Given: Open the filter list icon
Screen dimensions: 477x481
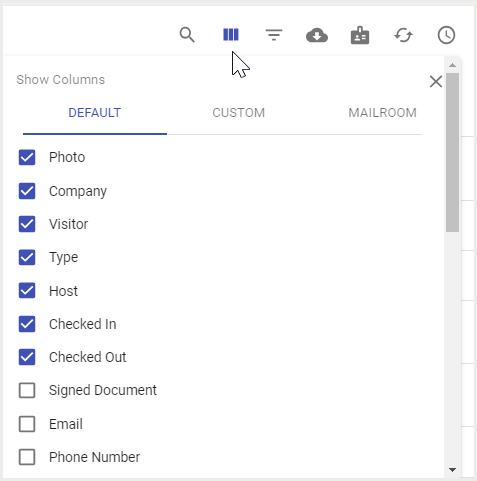Looking at the screenshot, I should tap(274, 35).
